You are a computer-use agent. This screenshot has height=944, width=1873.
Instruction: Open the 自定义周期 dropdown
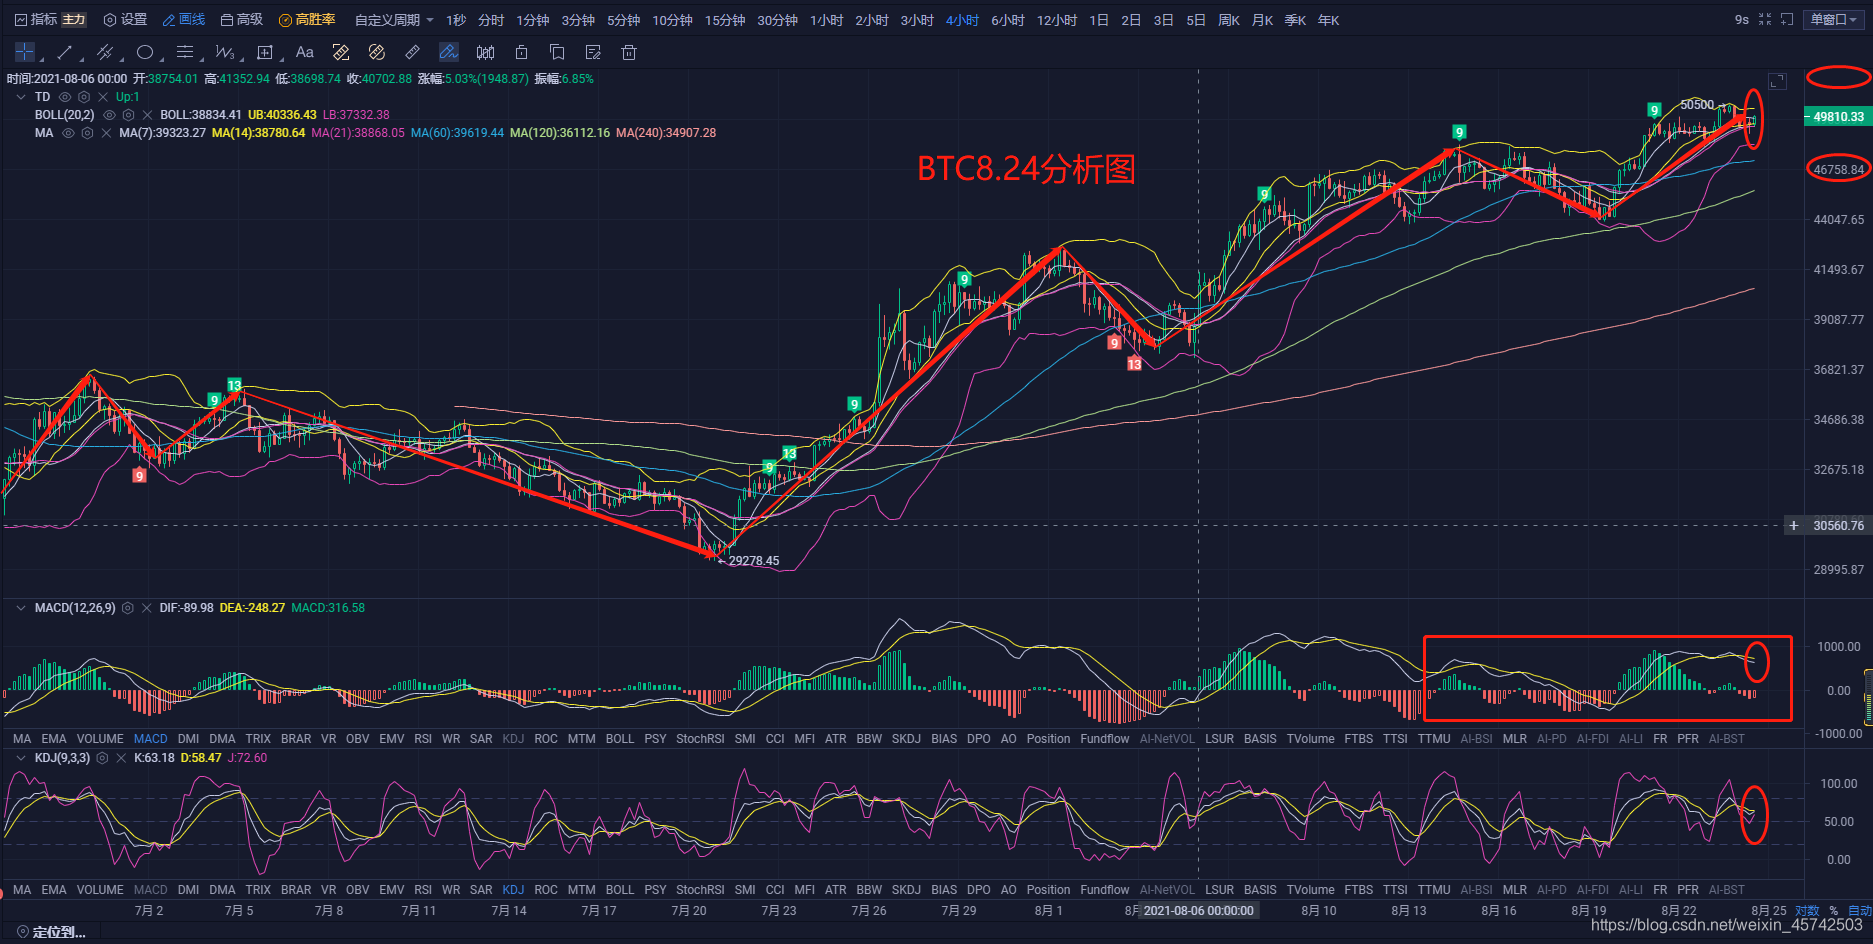tap(394, 20)
